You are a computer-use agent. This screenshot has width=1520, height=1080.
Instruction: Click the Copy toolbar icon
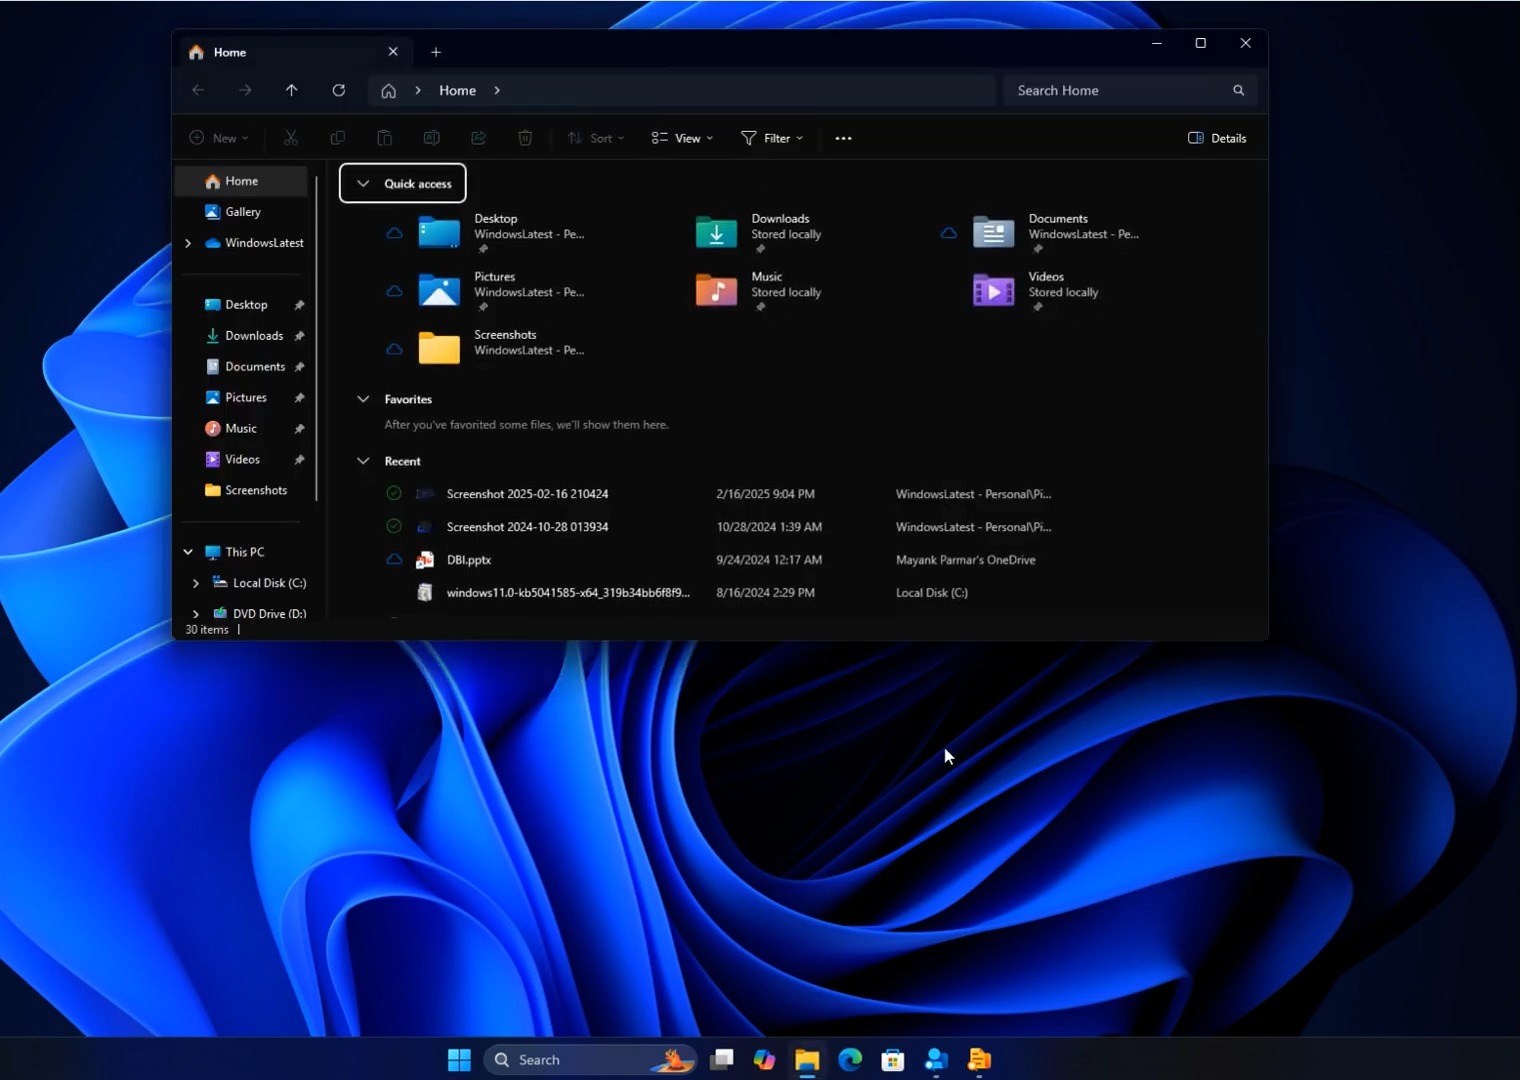(x=338, y=138)
